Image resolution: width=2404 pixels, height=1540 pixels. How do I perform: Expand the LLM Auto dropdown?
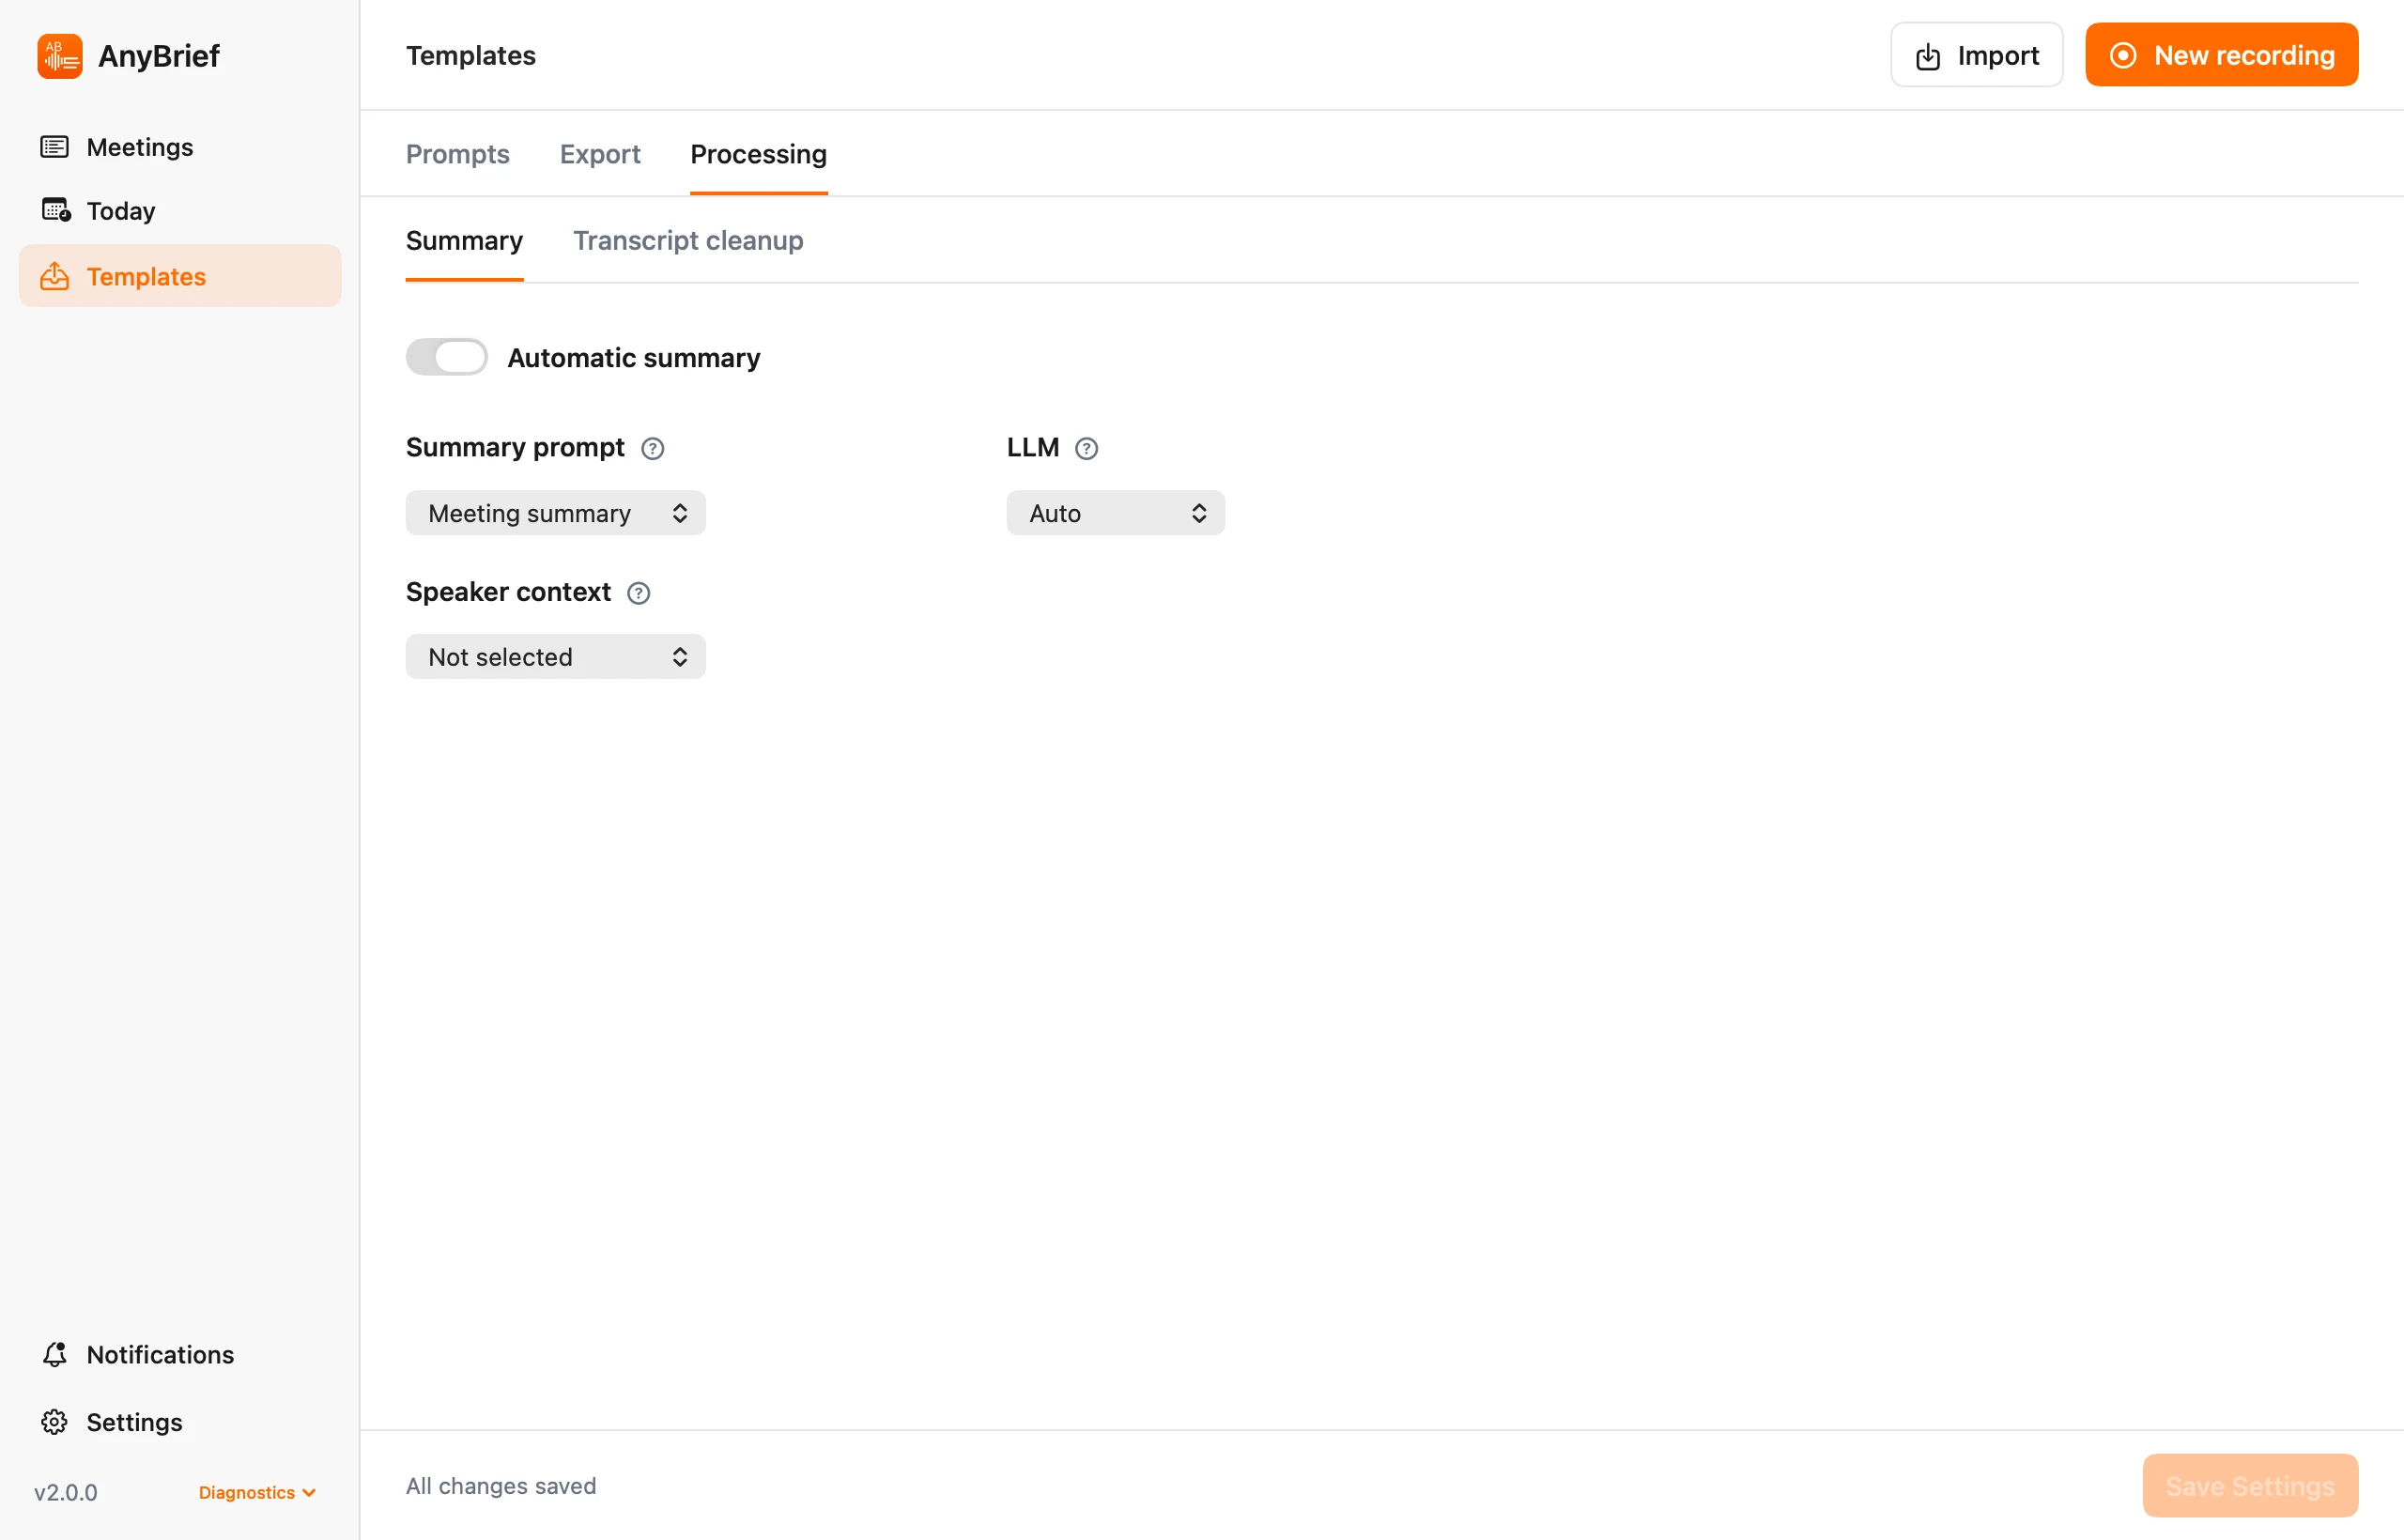point(1115,513)
